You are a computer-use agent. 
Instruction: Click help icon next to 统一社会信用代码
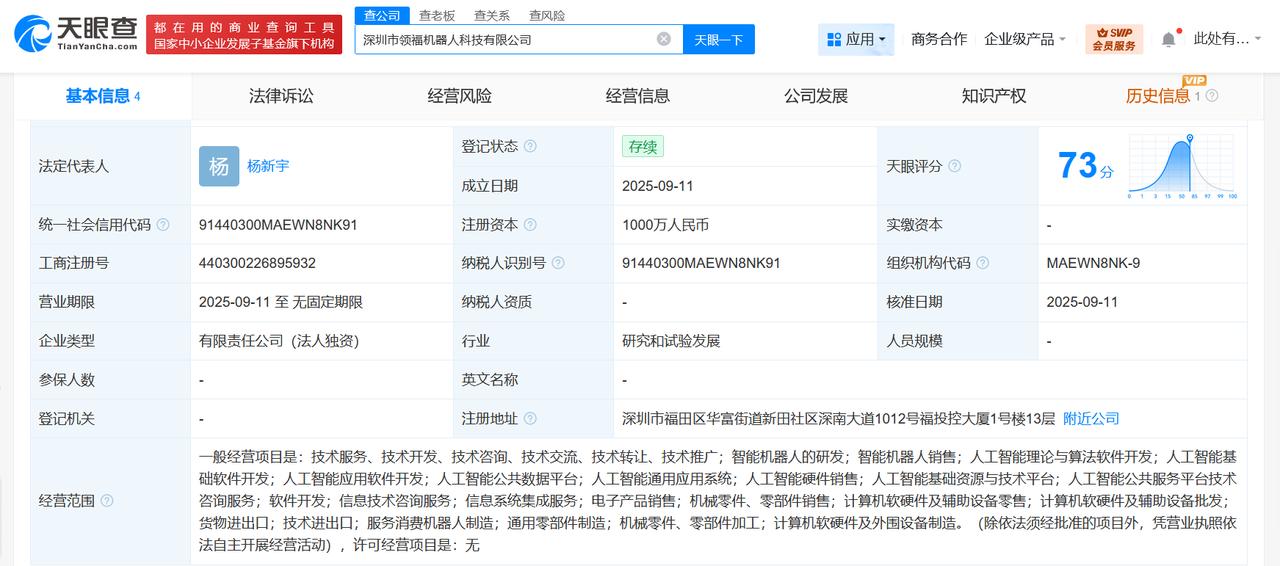[163, 225]
